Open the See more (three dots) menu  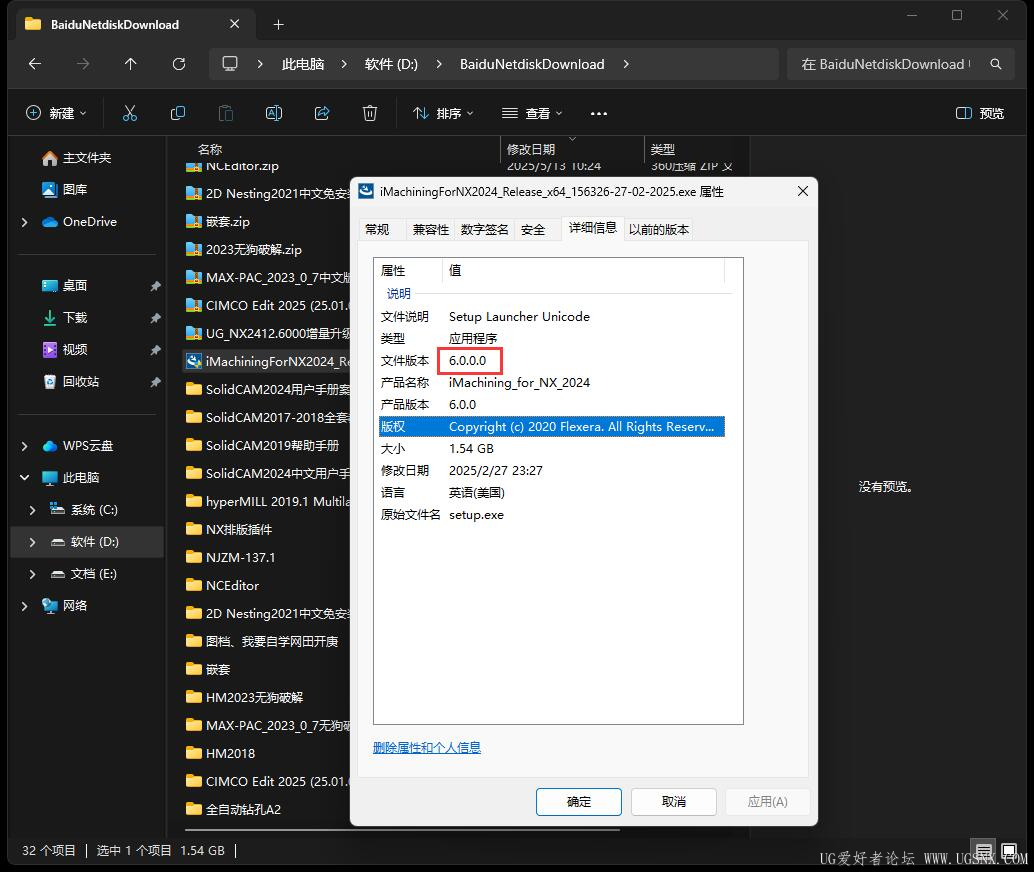coord(599,113)
